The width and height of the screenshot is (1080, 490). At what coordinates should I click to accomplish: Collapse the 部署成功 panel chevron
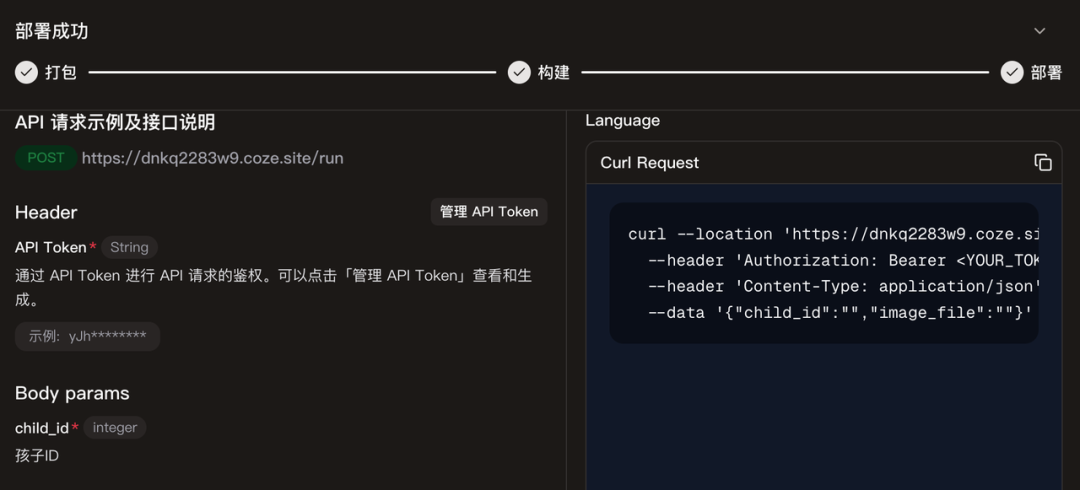pyautogui.click(x=1040, y=31)
